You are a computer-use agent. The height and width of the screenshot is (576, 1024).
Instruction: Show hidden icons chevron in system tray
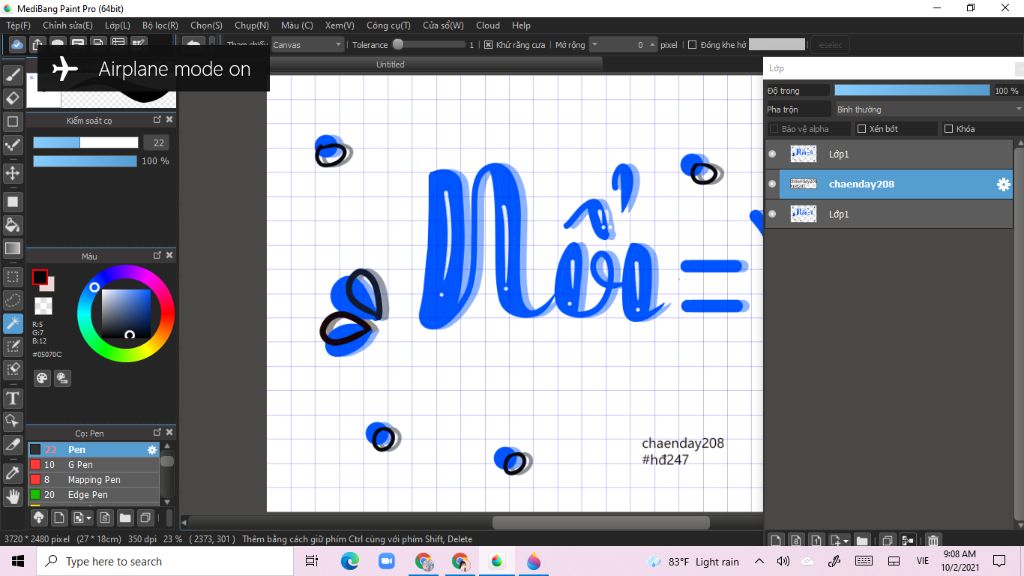click(759, 561)
